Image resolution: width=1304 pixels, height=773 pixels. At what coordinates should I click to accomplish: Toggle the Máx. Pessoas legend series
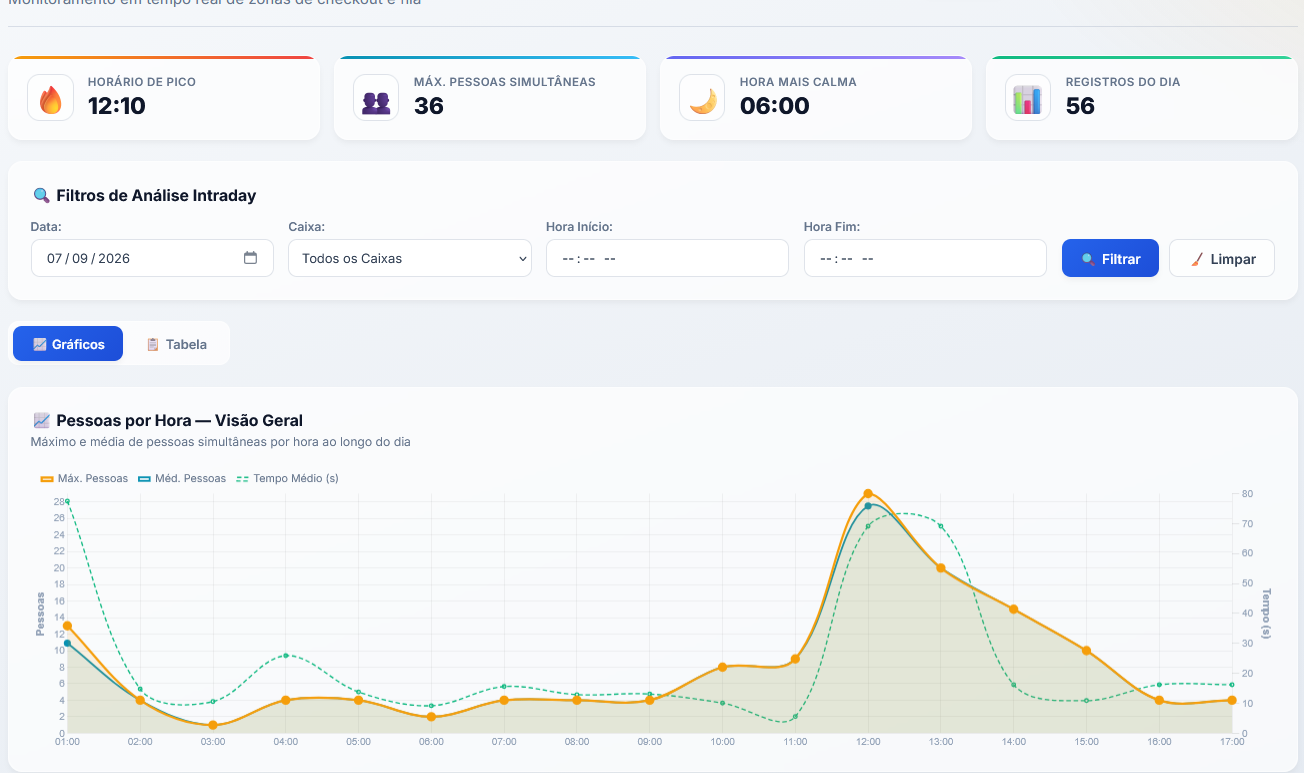[x=84, y=478]
